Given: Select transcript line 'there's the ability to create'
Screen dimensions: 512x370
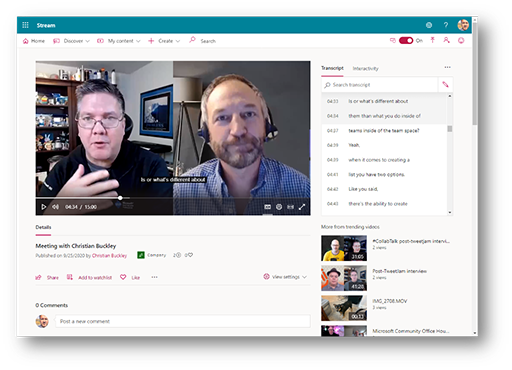Looking at the screenshot, I should click(384, 204).
